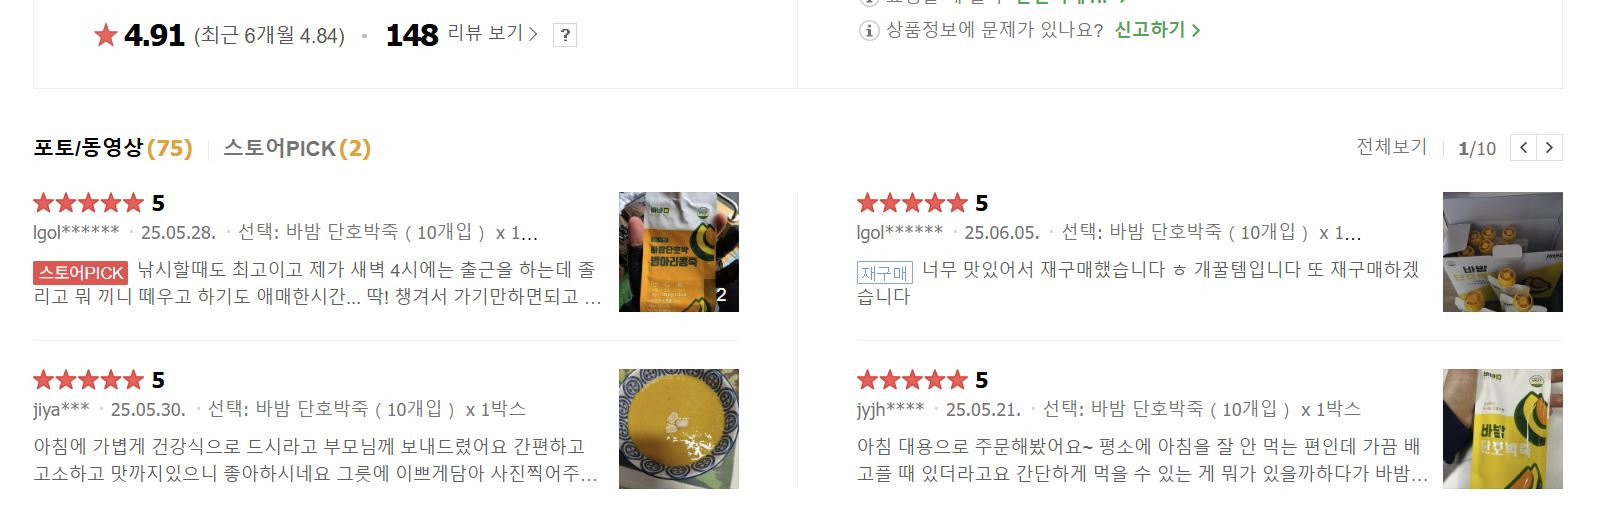Click the 스토어PICK badge on the first review

click(81, 272)
